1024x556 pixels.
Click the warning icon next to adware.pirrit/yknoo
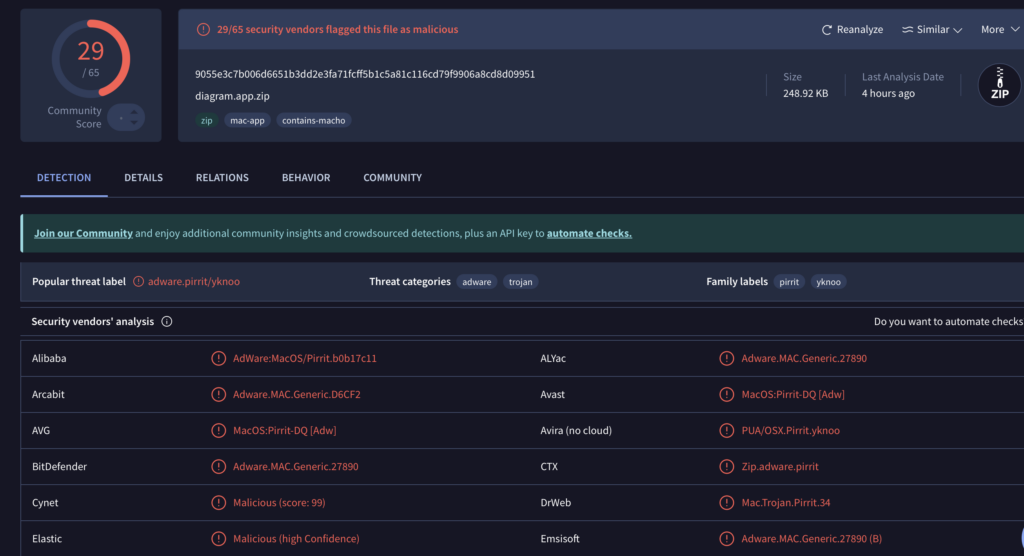pos(139,282)
